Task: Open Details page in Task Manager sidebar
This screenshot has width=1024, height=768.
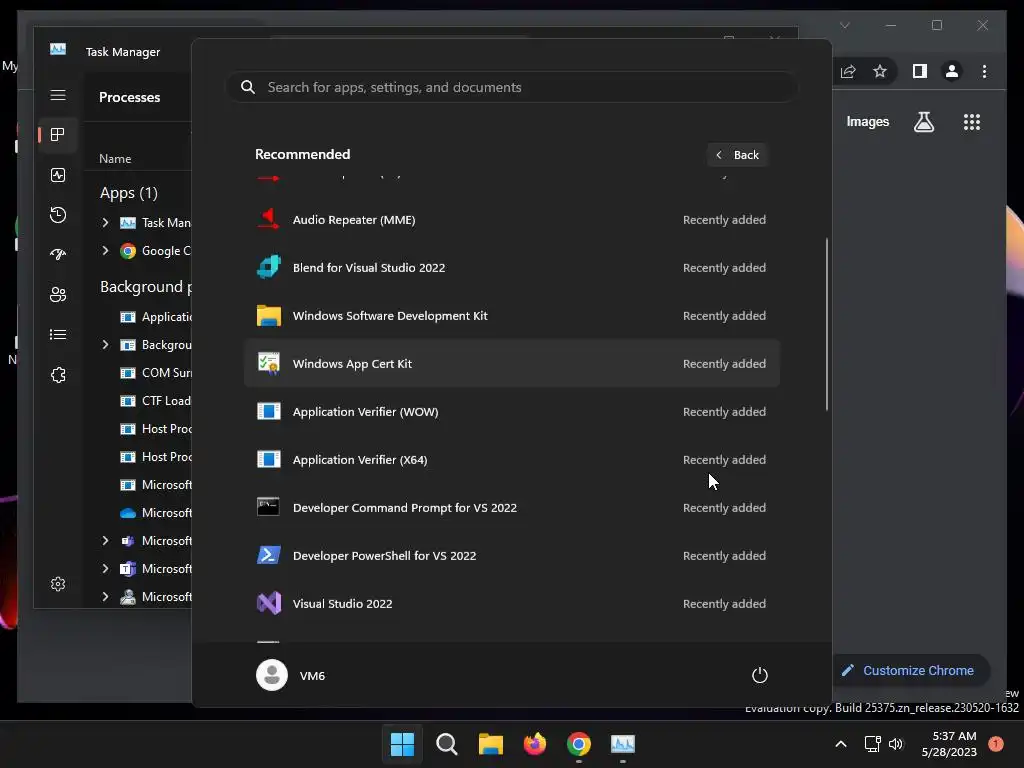Action: click(x=58, y=335)
